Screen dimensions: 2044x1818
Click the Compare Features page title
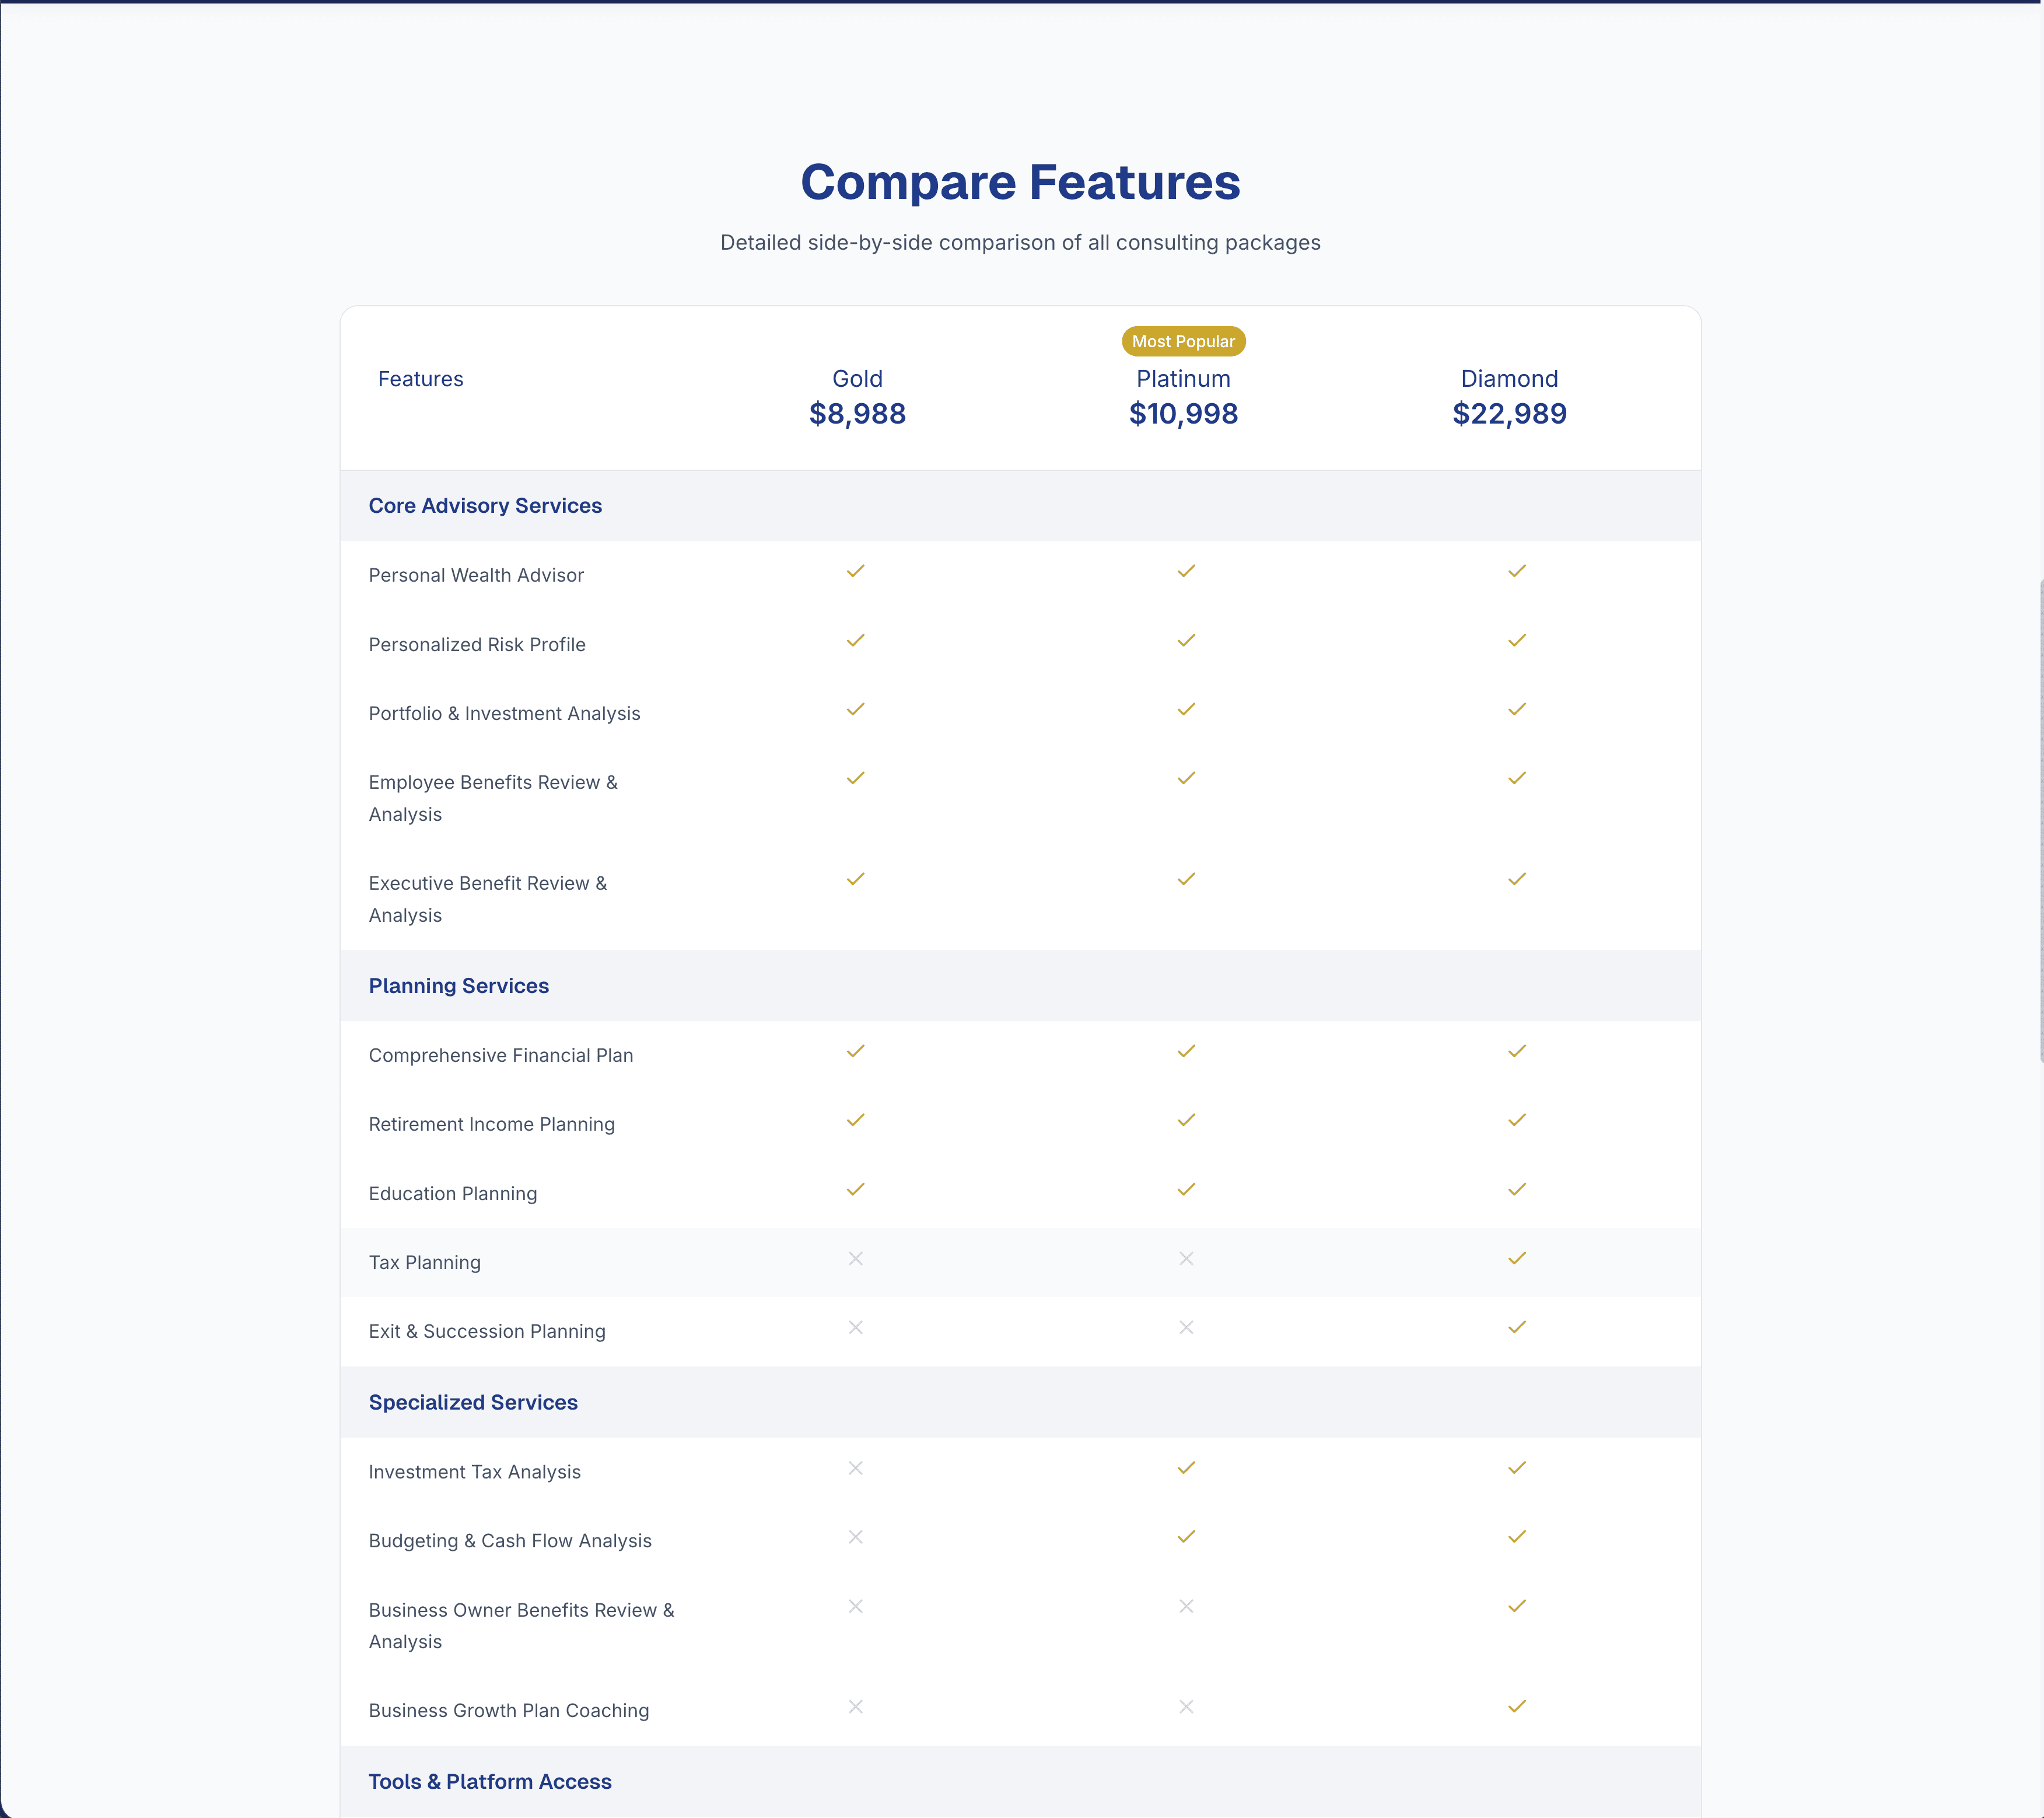click(x=1020, y=182)
